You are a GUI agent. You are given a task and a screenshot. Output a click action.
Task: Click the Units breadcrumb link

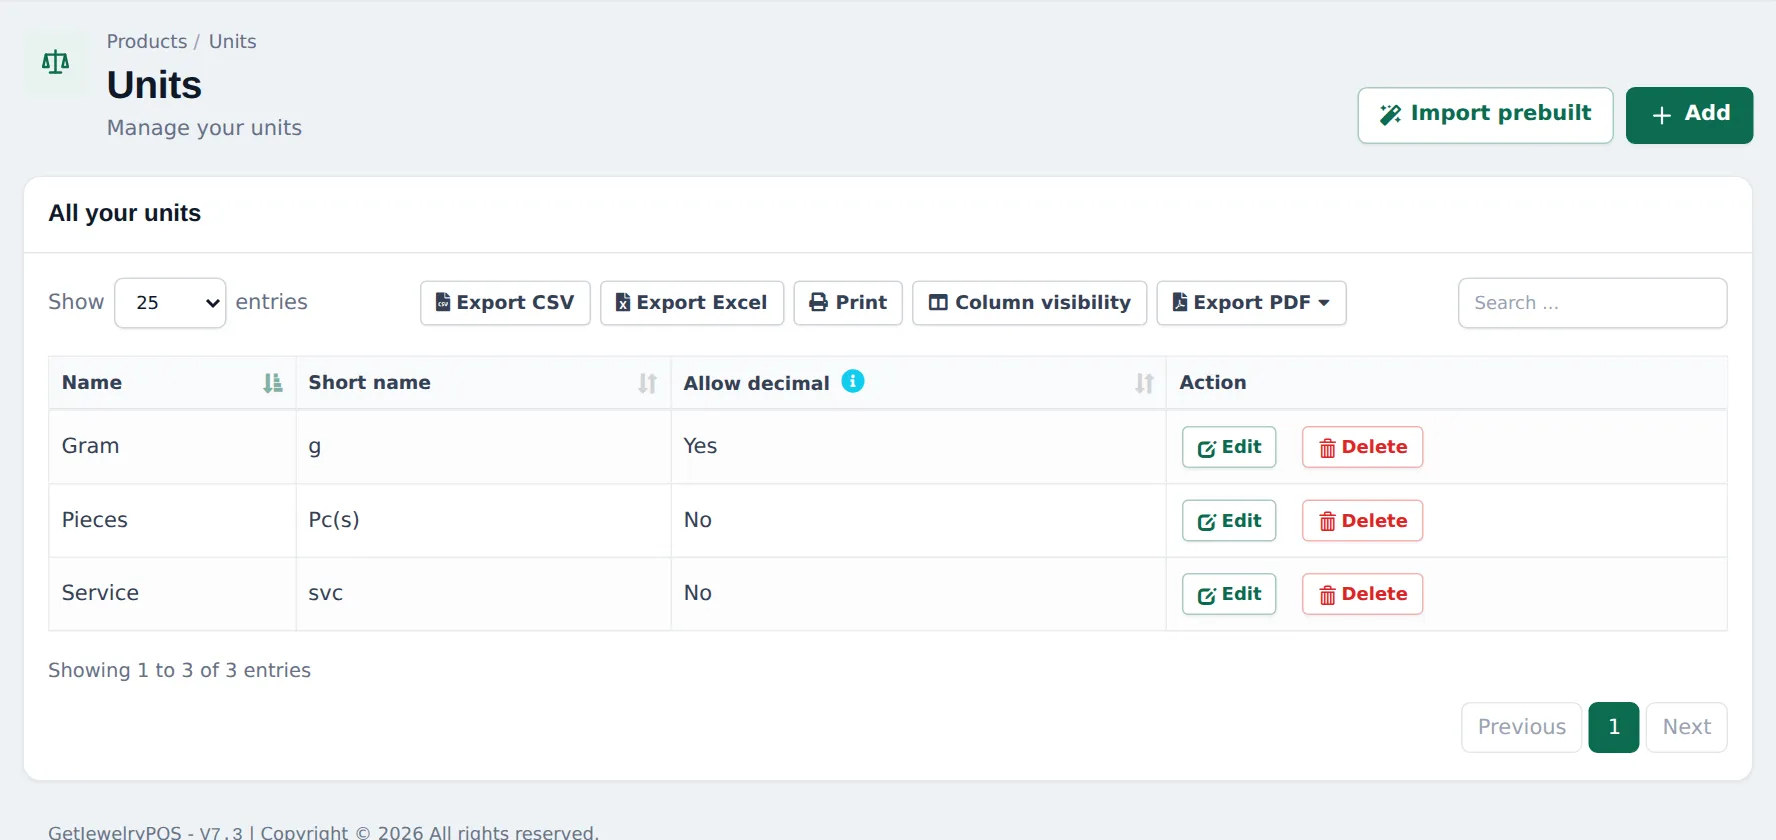[232, 41]
